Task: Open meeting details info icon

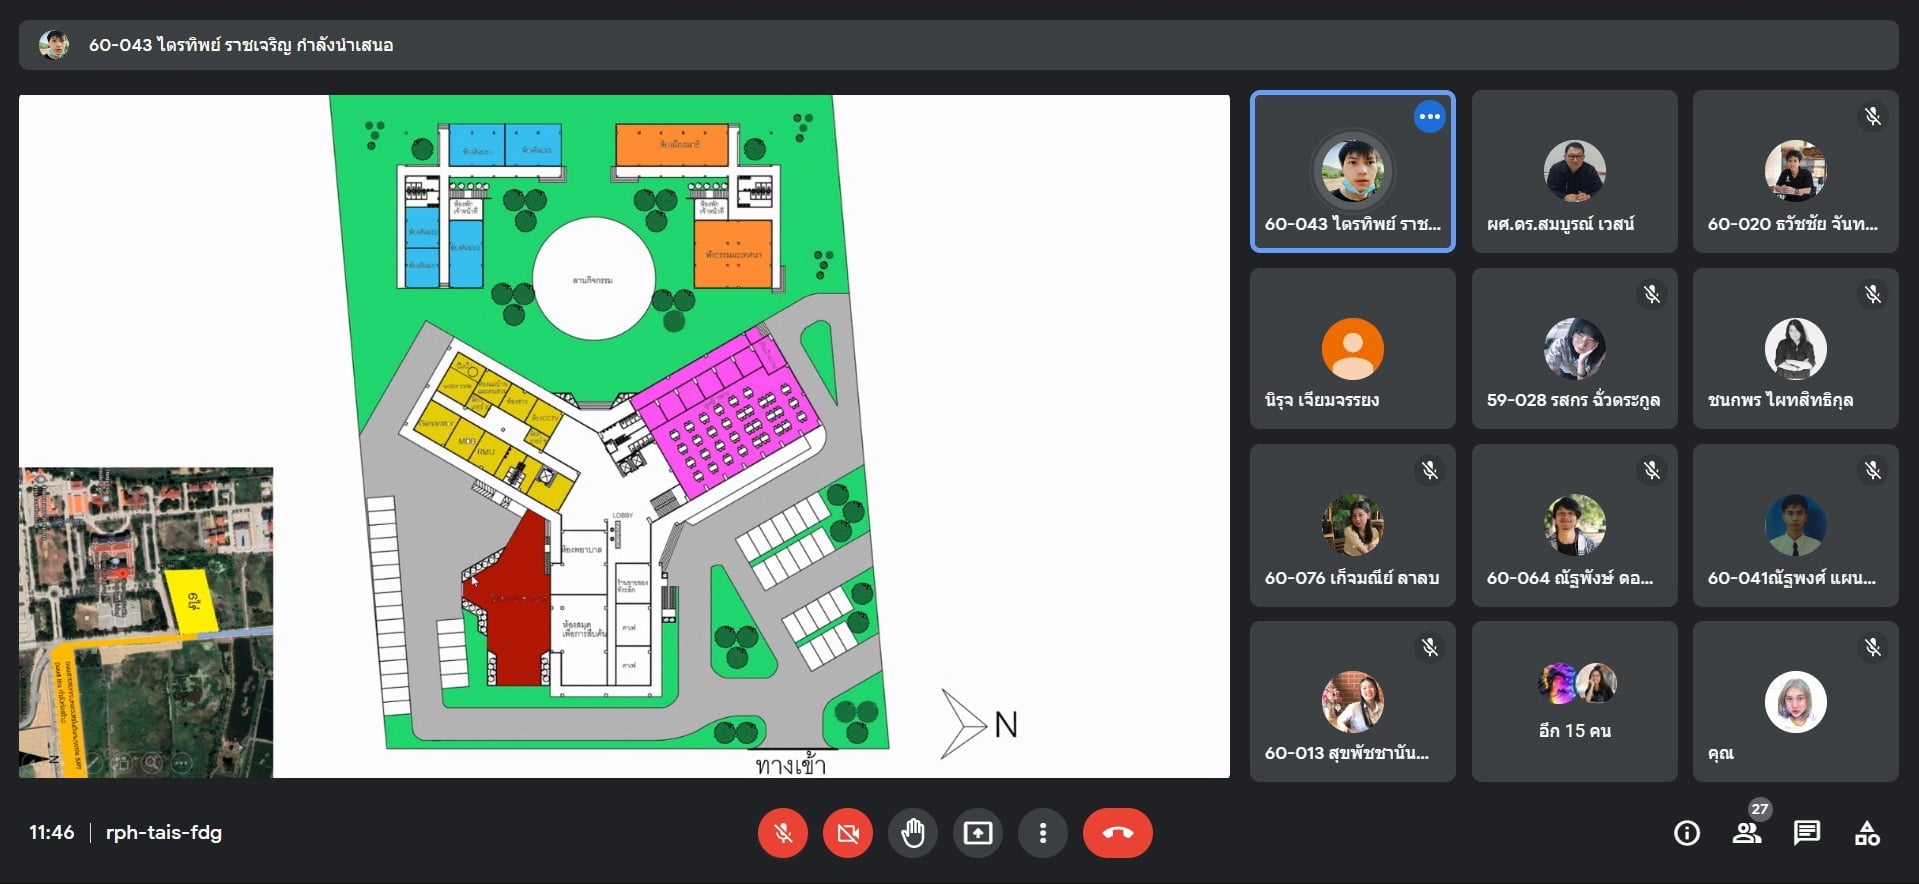Action: tap(1687, 833)
